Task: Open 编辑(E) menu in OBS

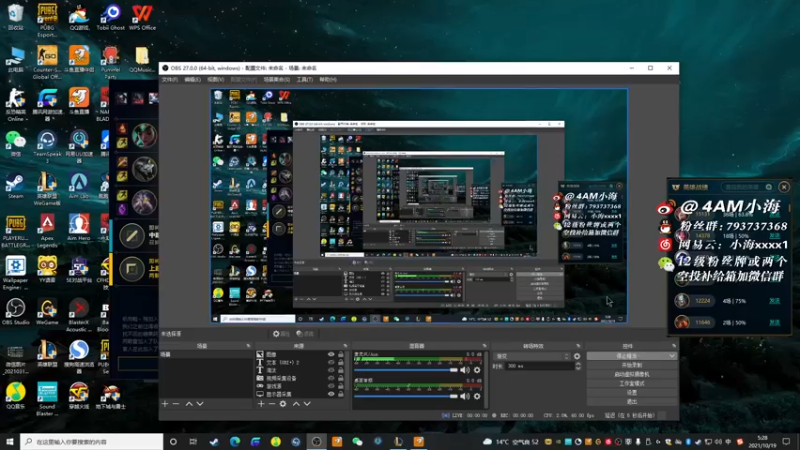Action: point(192,80)
